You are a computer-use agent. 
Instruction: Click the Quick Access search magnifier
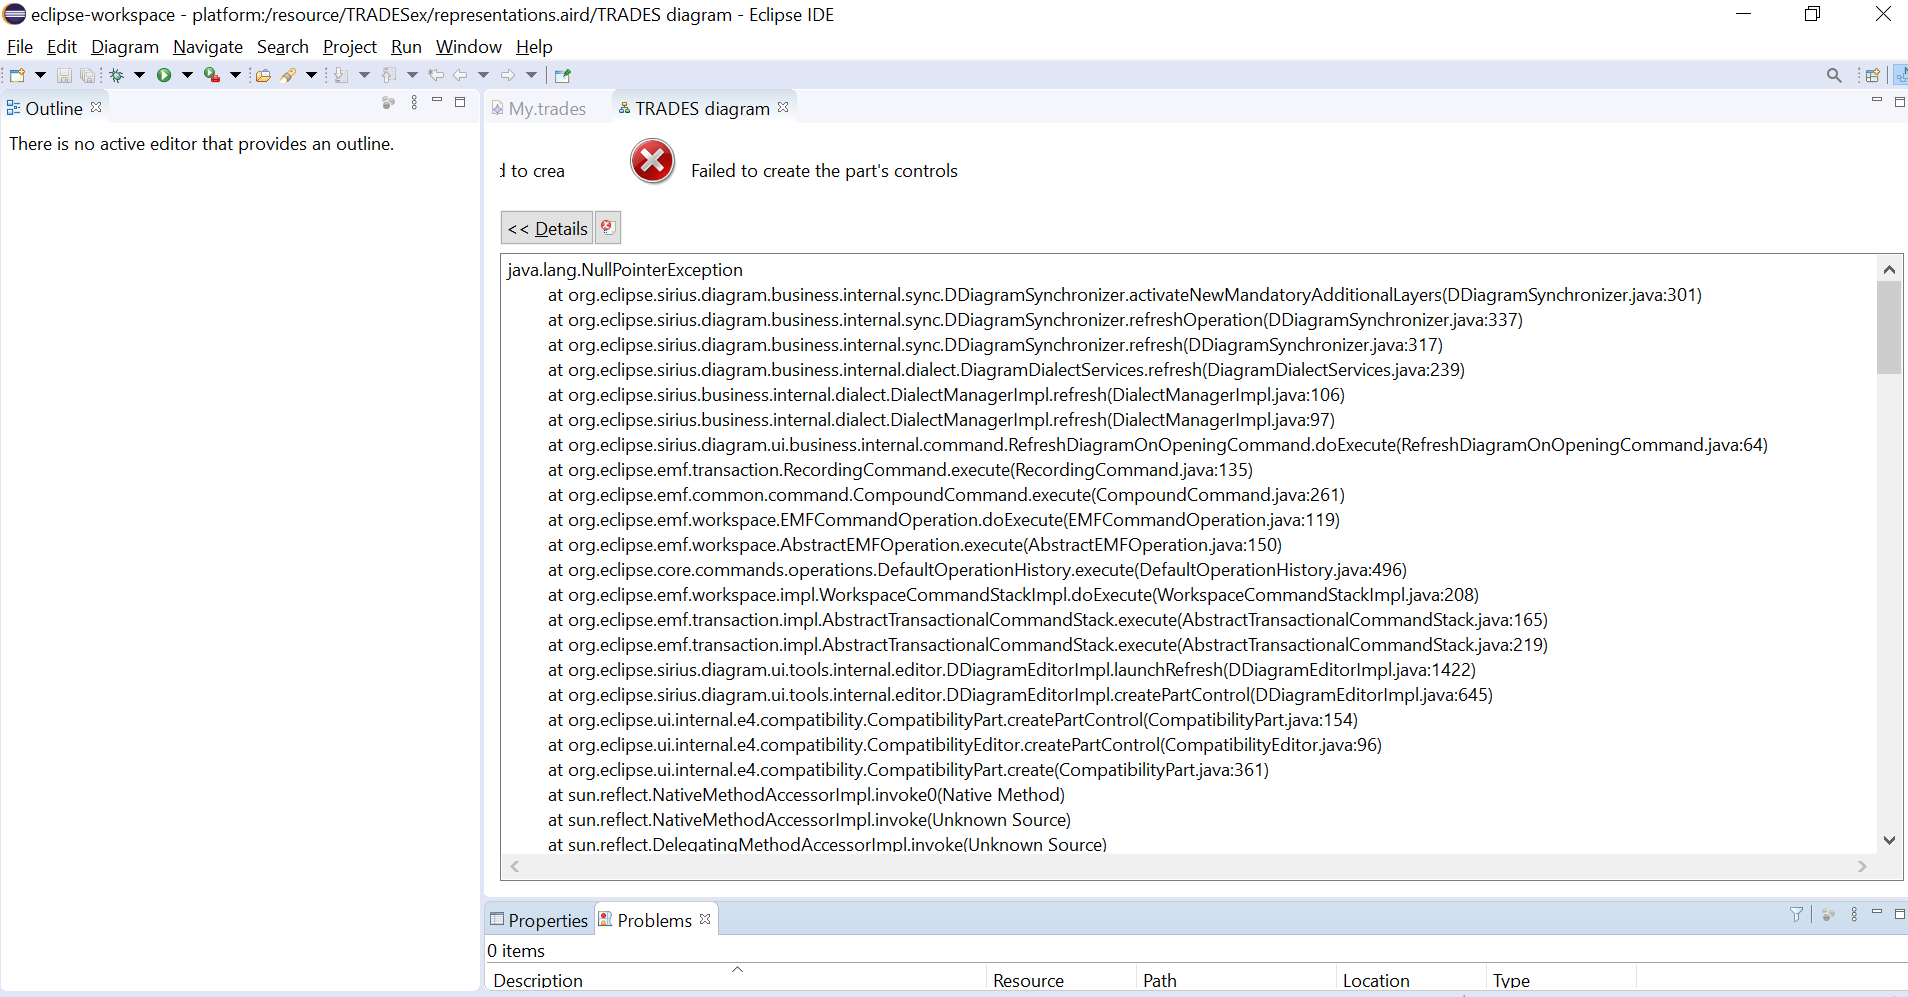1834,75
